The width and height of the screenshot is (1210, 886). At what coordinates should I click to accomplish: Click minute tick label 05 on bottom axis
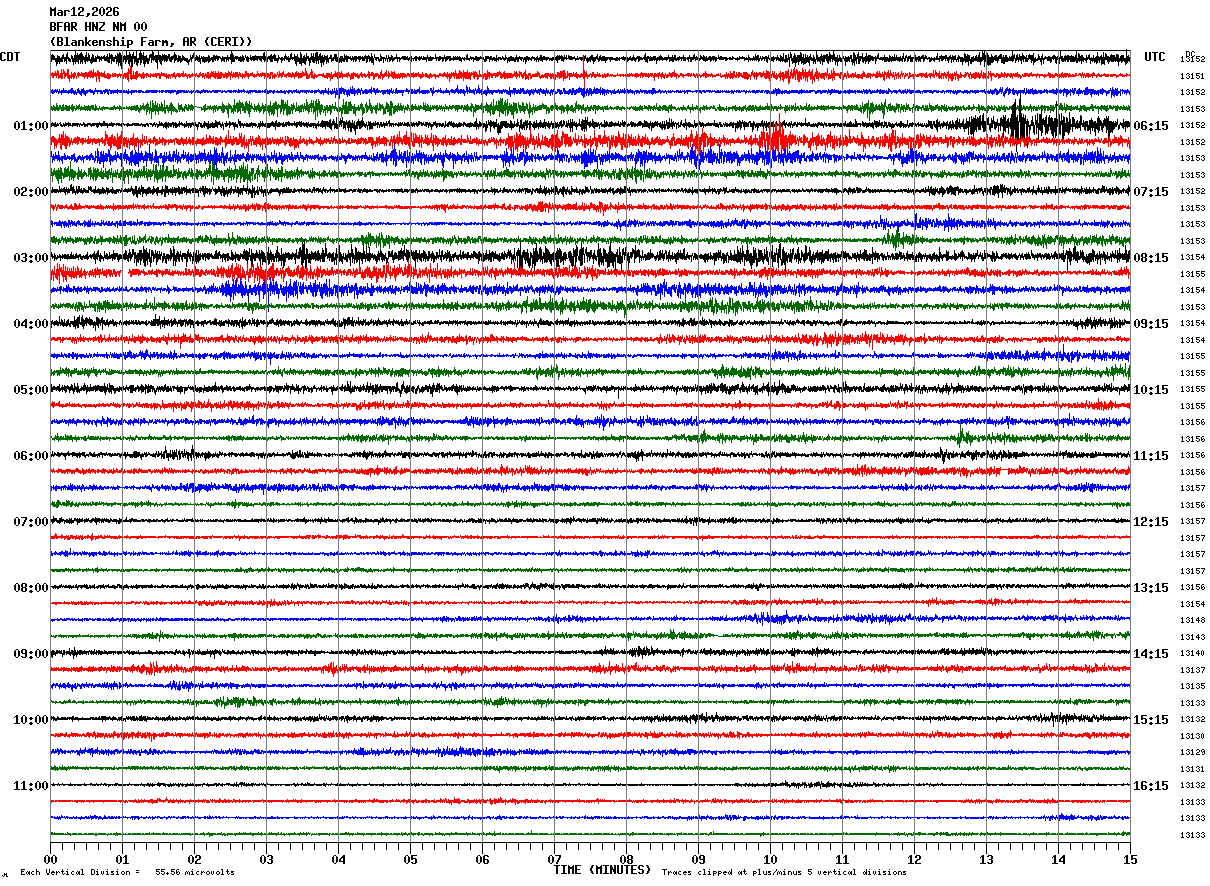pyautogui.click(x=410, y=860)
